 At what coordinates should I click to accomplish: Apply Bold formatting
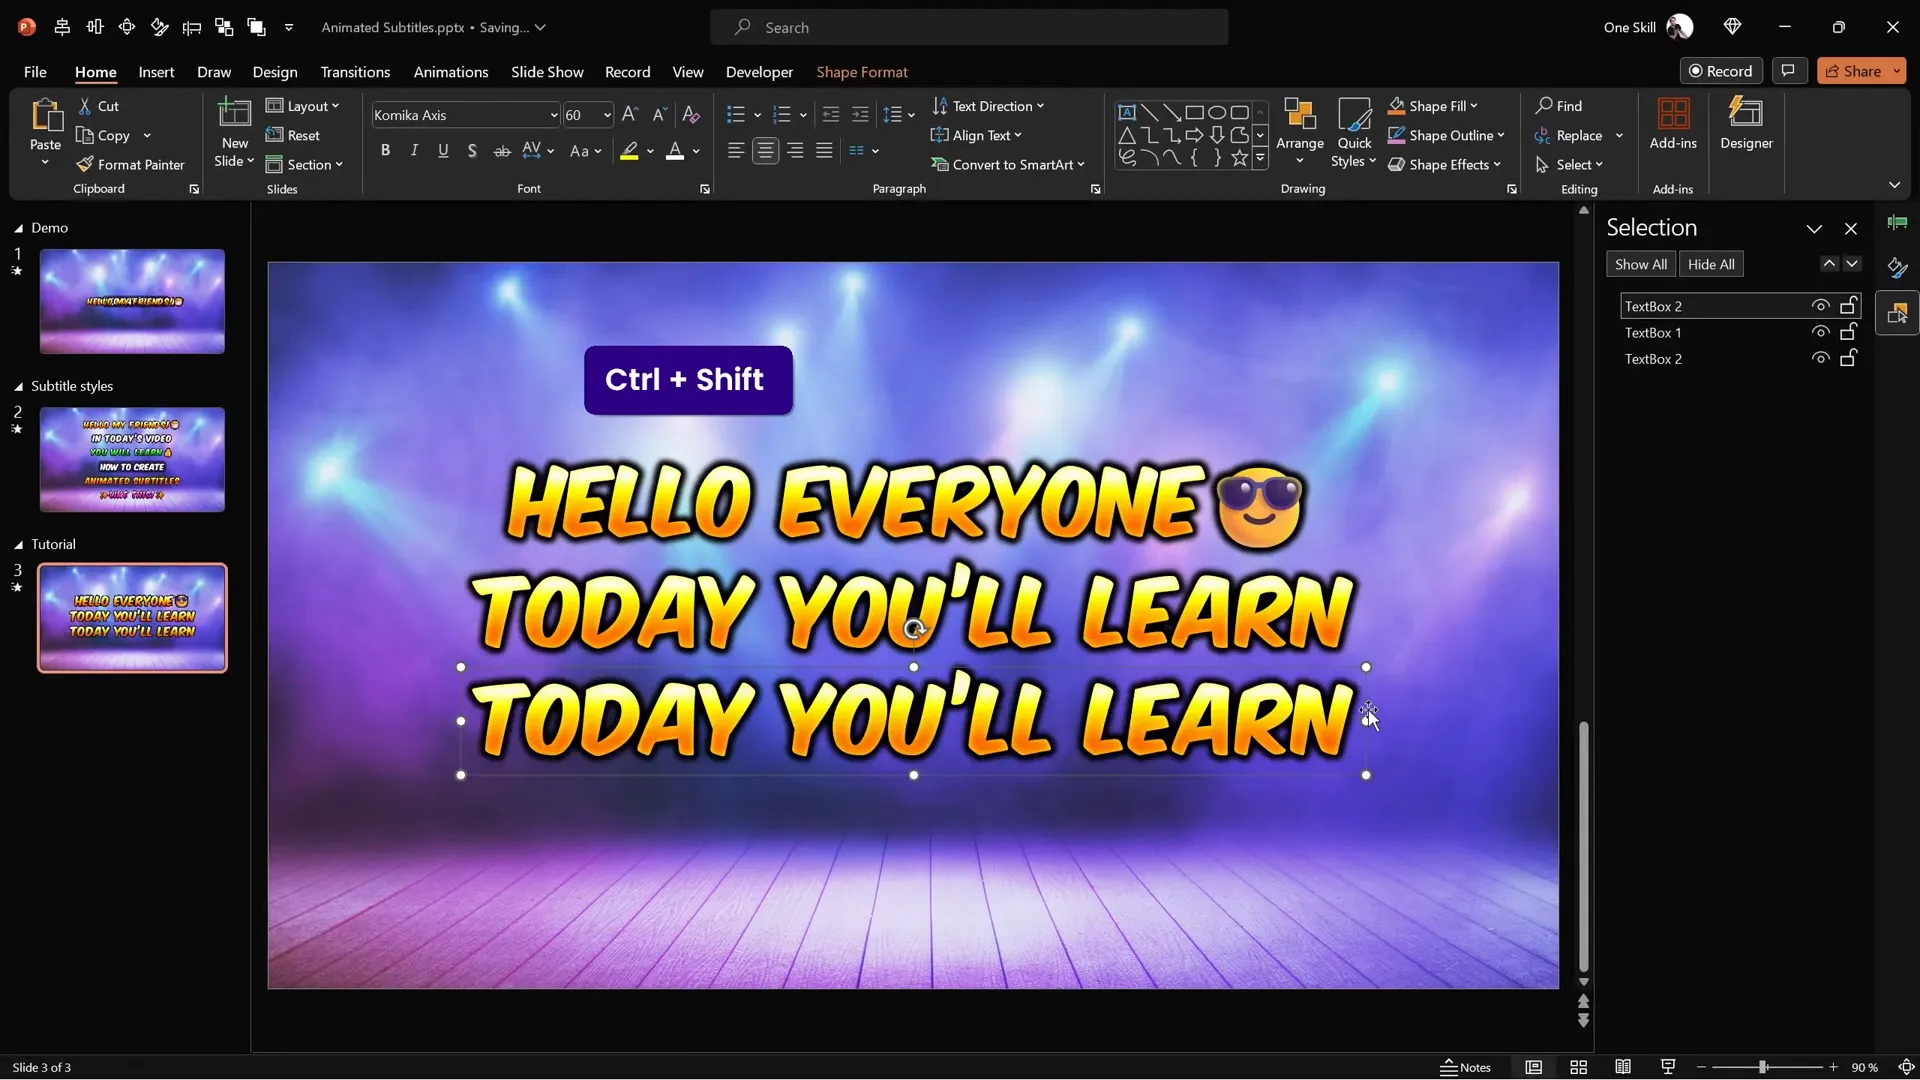385,150
